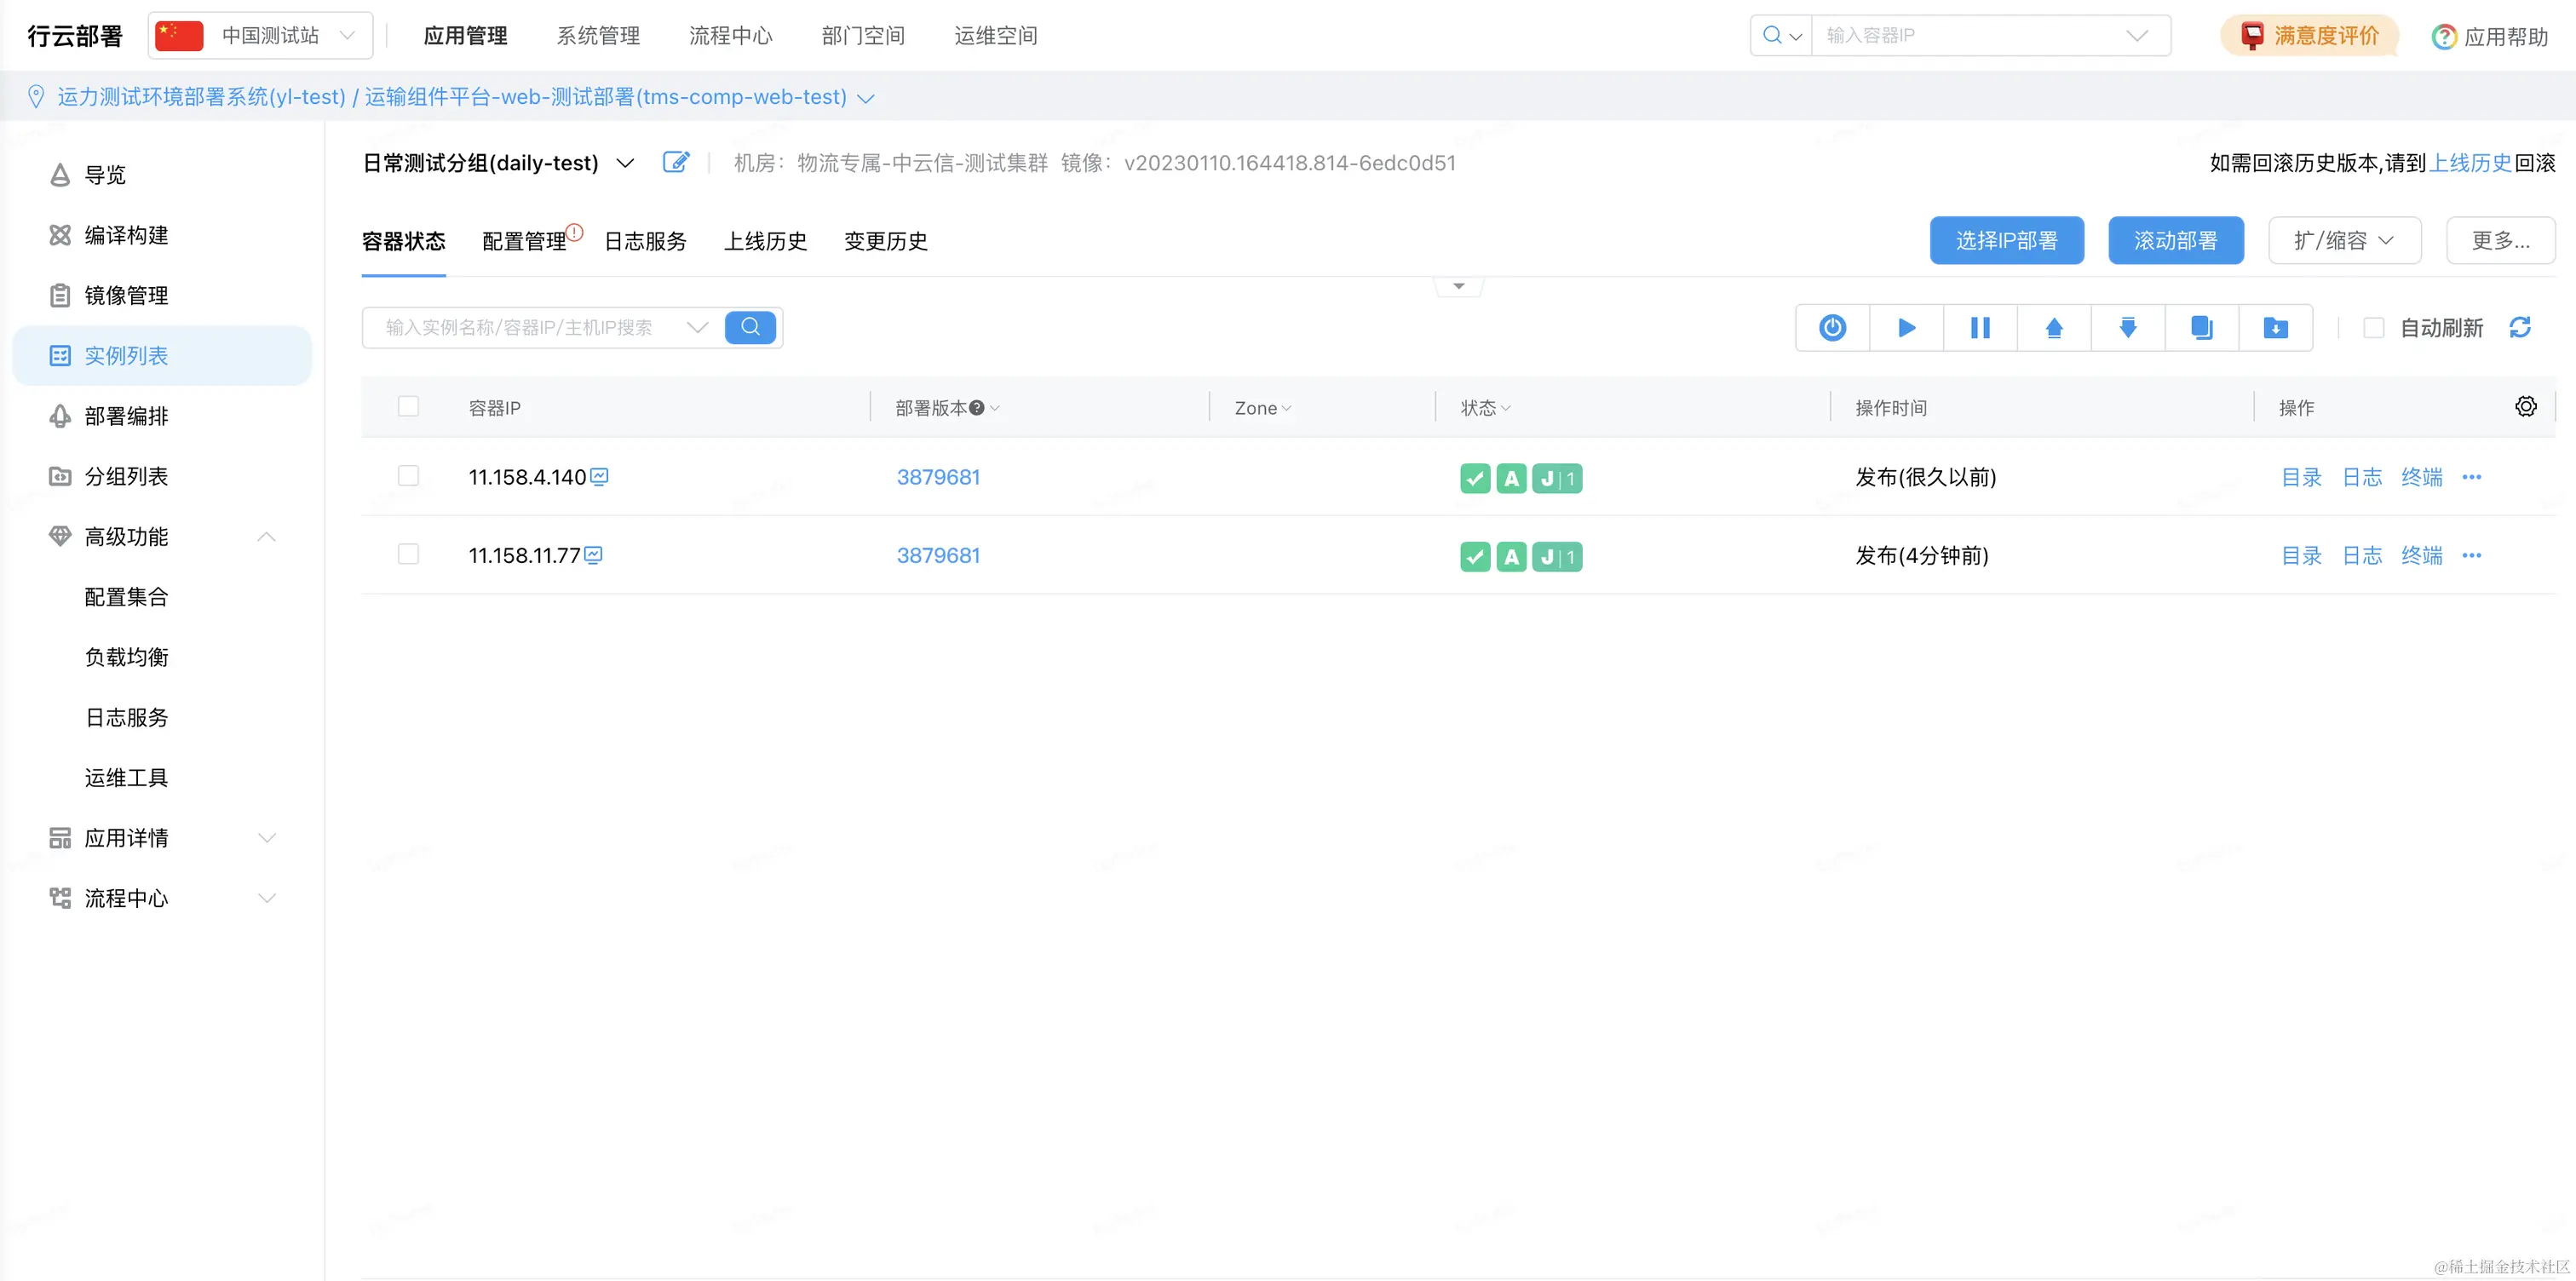
Task: Toggle the select-all checkbox in table header
Action: coord(408,406)
